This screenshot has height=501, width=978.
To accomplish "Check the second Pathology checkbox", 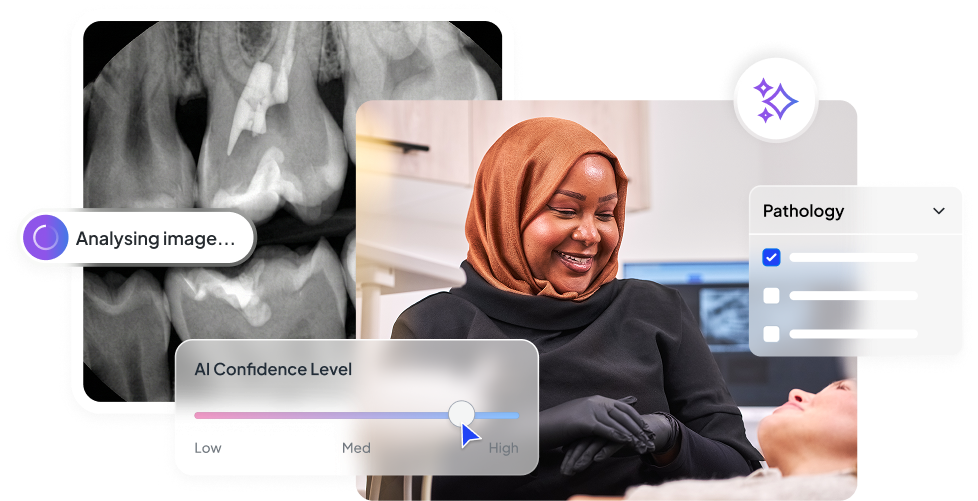I will click(771, 296).
